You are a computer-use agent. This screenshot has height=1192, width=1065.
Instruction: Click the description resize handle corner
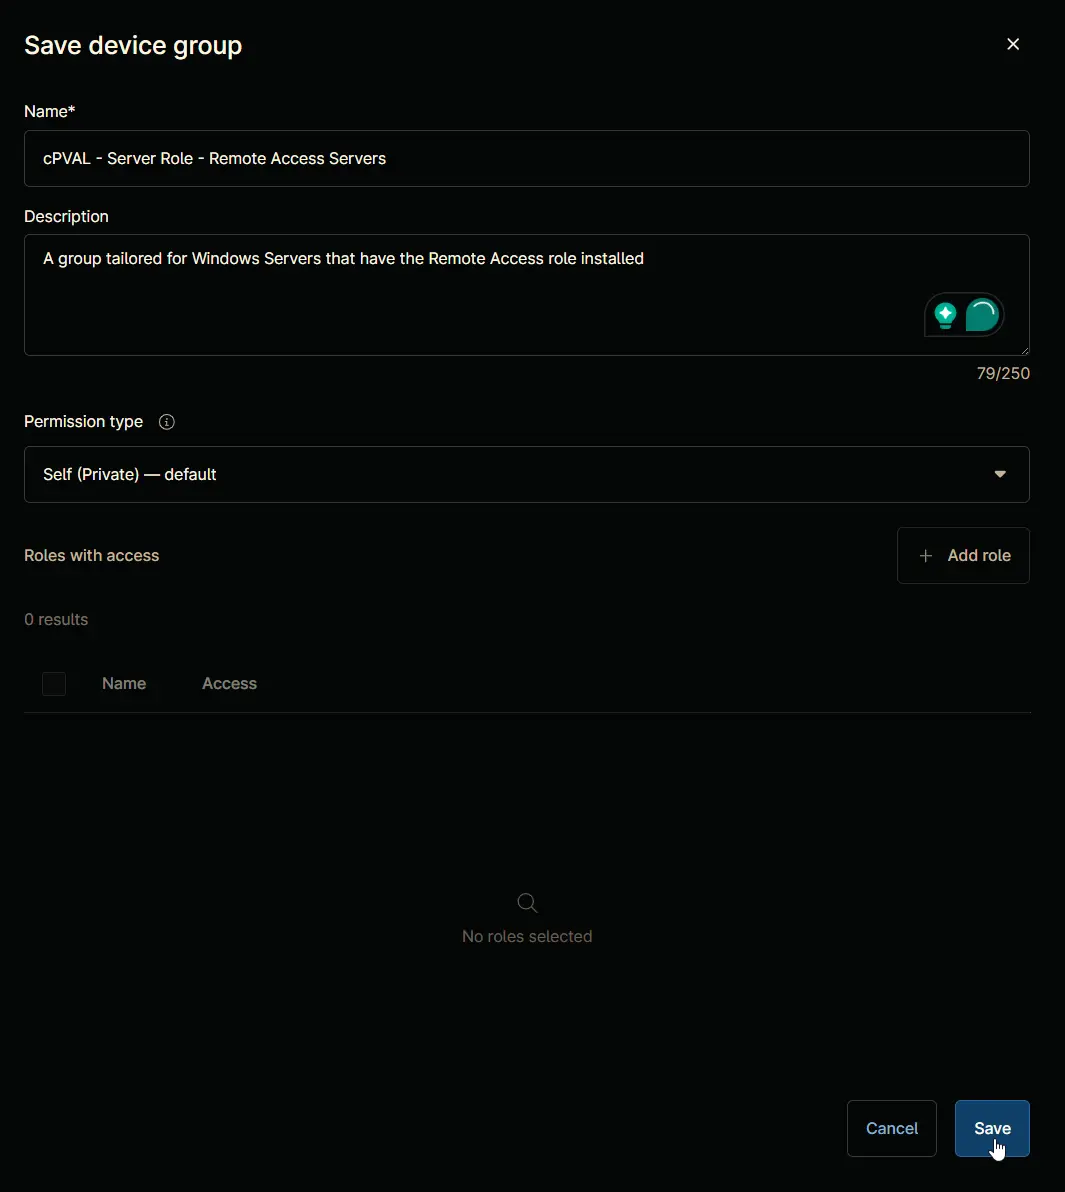(1024, 350)
